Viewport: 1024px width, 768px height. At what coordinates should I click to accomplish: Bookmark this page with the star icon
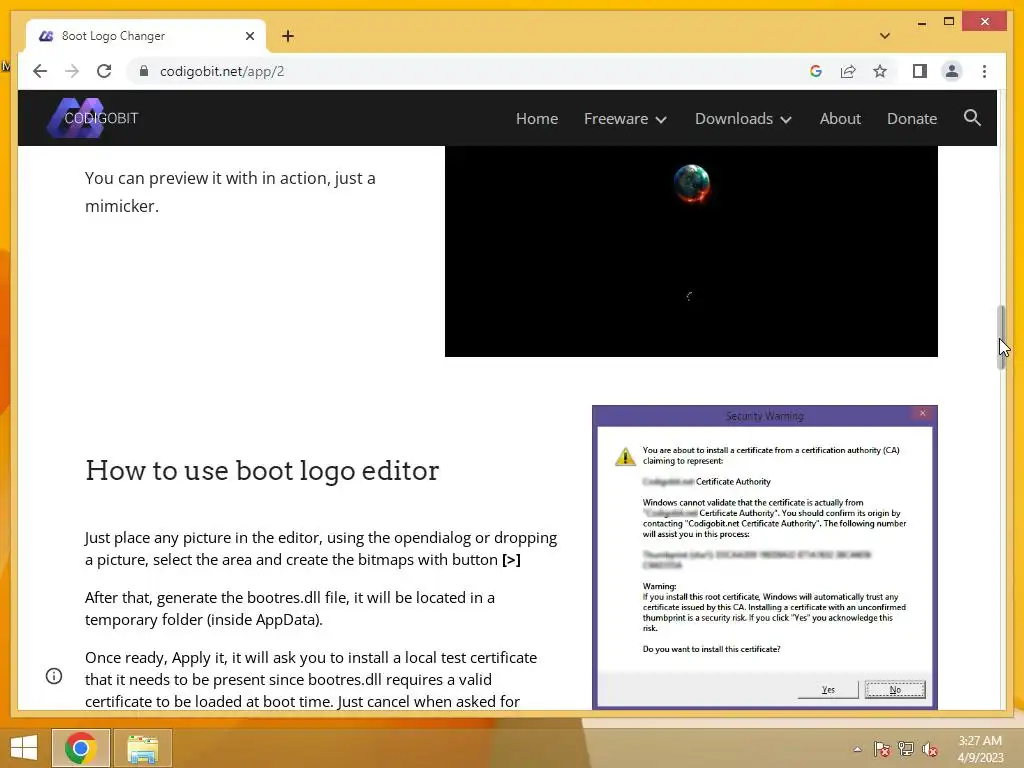click(x=880, y=71)
